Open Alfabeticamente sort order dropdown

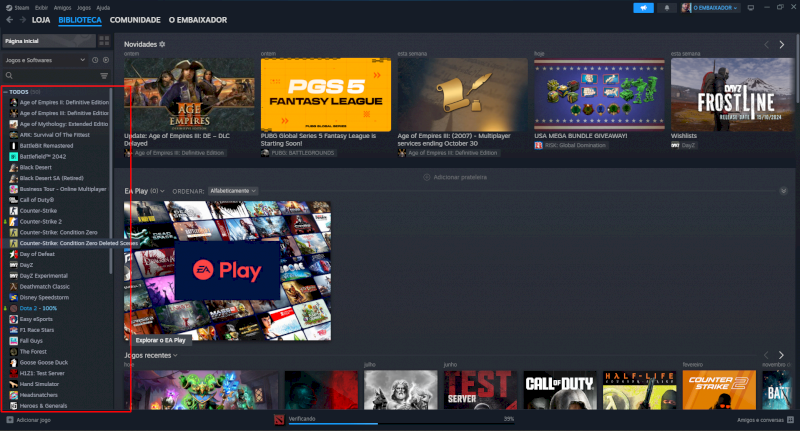pyautogui.click(x=233, y=191)
